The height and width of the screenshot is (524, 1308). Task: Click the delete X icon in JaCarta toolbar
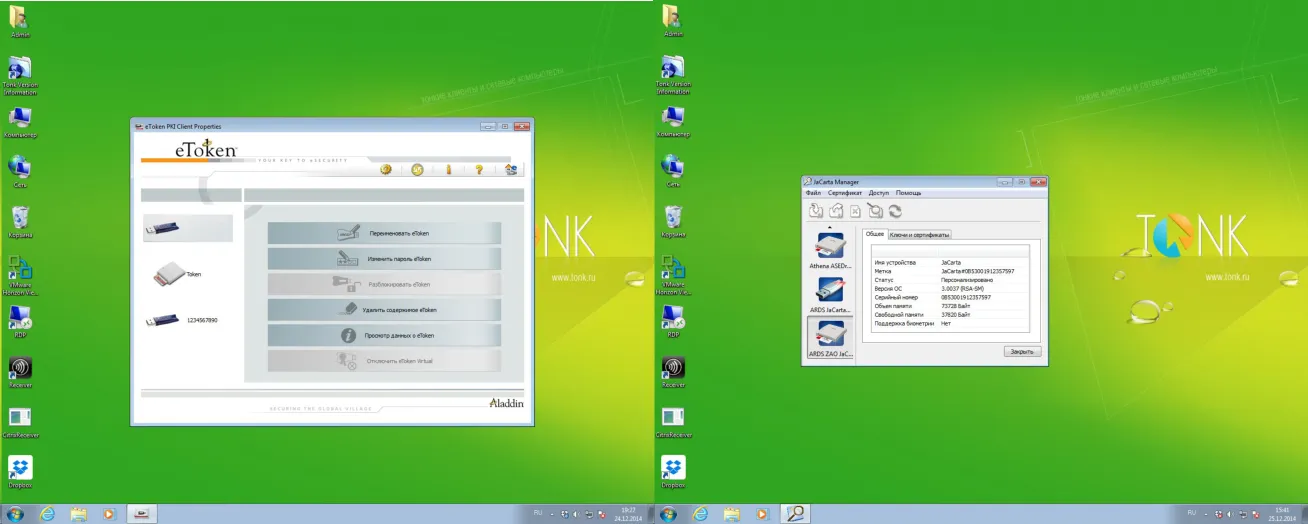(x=856, y=210)
